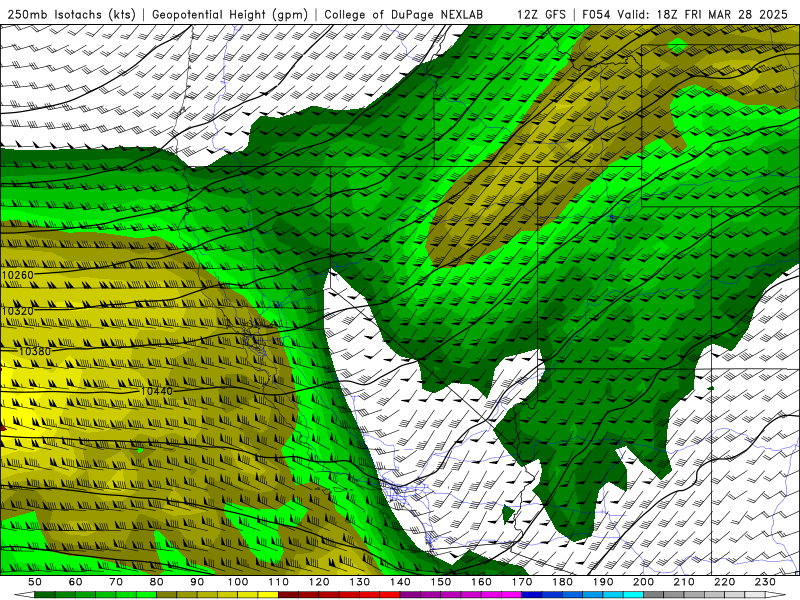Screen dimensions: 800x600
Task: Click the 190 value on the color scale
Action: point(603,582)
